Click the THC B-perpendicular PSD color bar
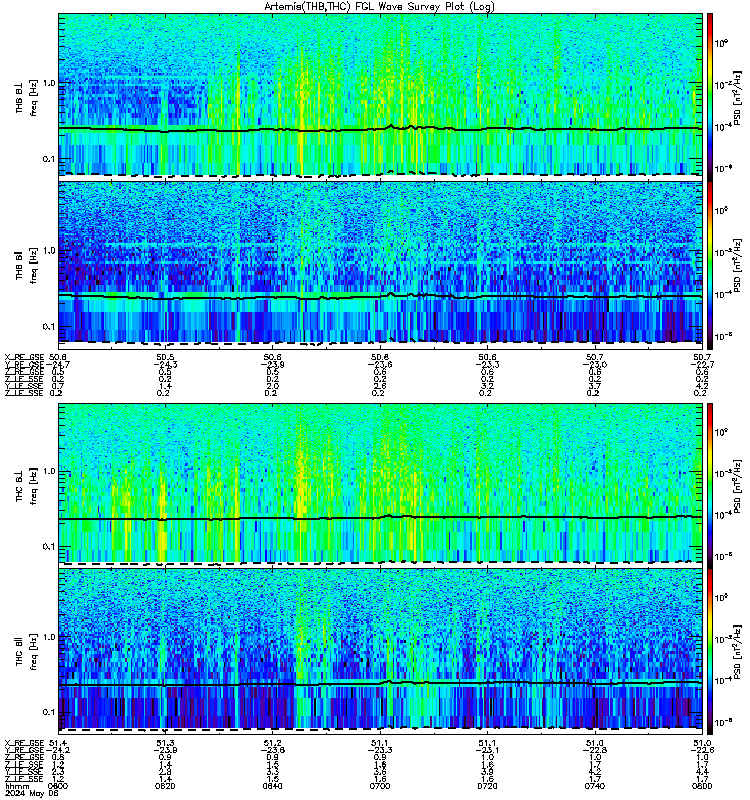Screen dimensions: 750x800 710,485
